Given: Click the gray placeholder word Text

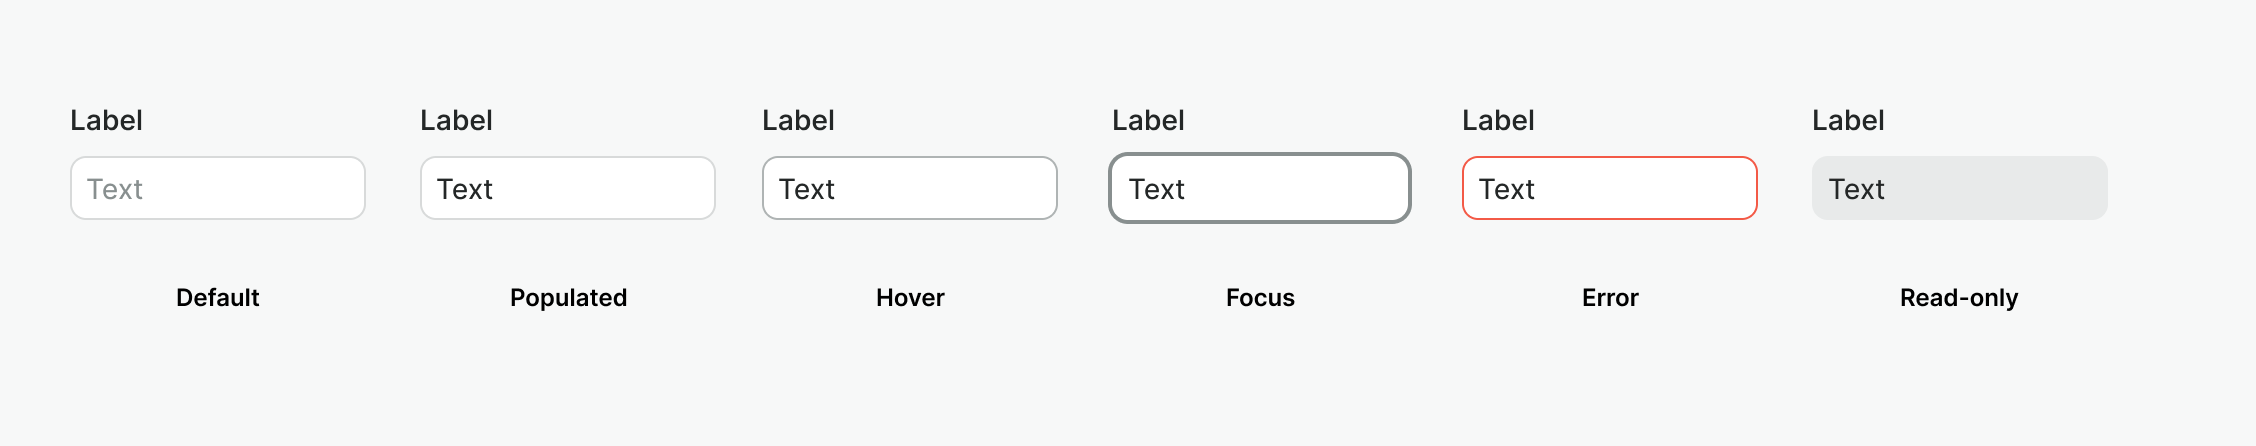Looking at the screenshot, I should pyautogui.click(x=114, y=189).
